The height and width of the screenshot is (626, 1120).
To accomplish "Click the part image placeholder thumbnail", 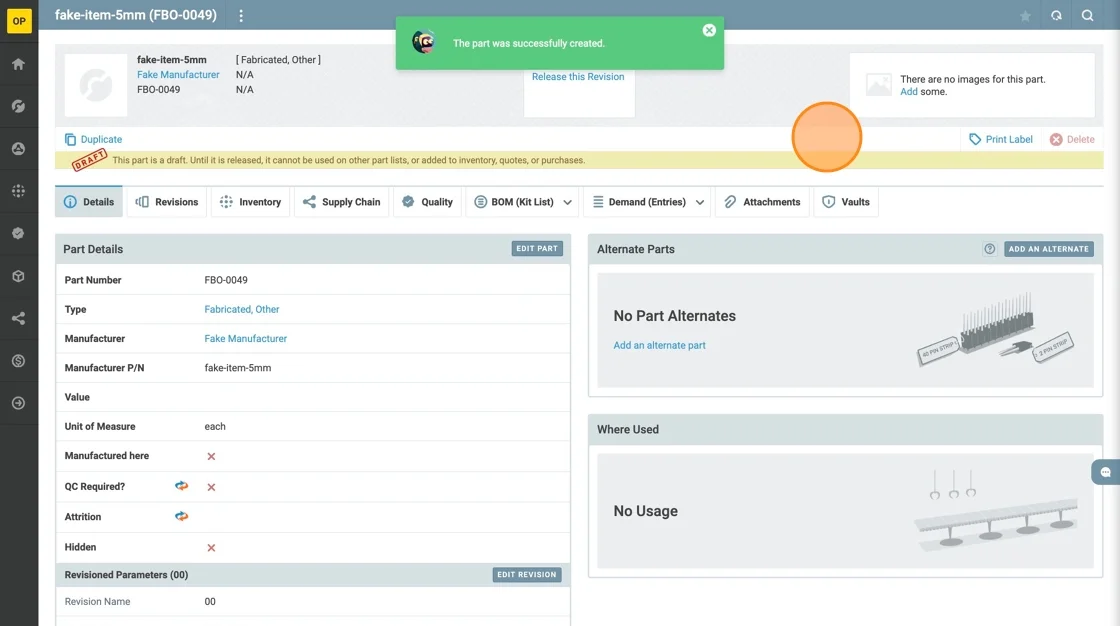I will (x=96, y=85).
